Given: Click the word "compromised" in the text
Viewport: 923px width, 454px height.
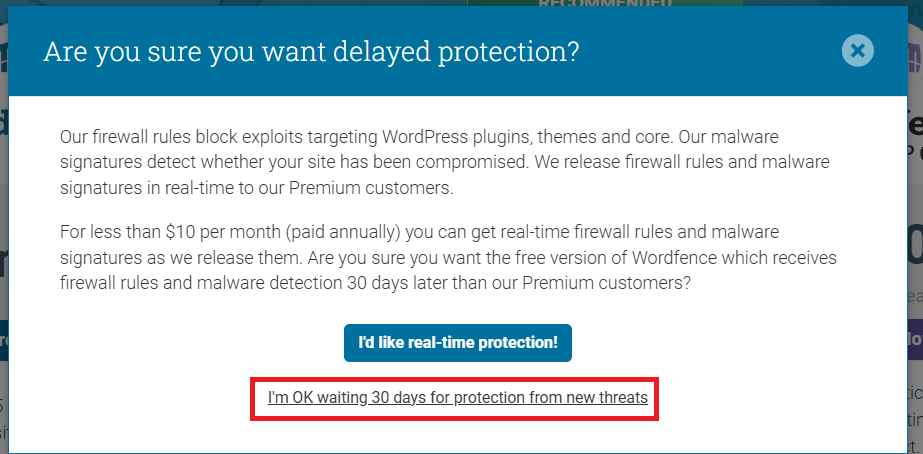Looking at the screenshot, I should click(476, 163).
